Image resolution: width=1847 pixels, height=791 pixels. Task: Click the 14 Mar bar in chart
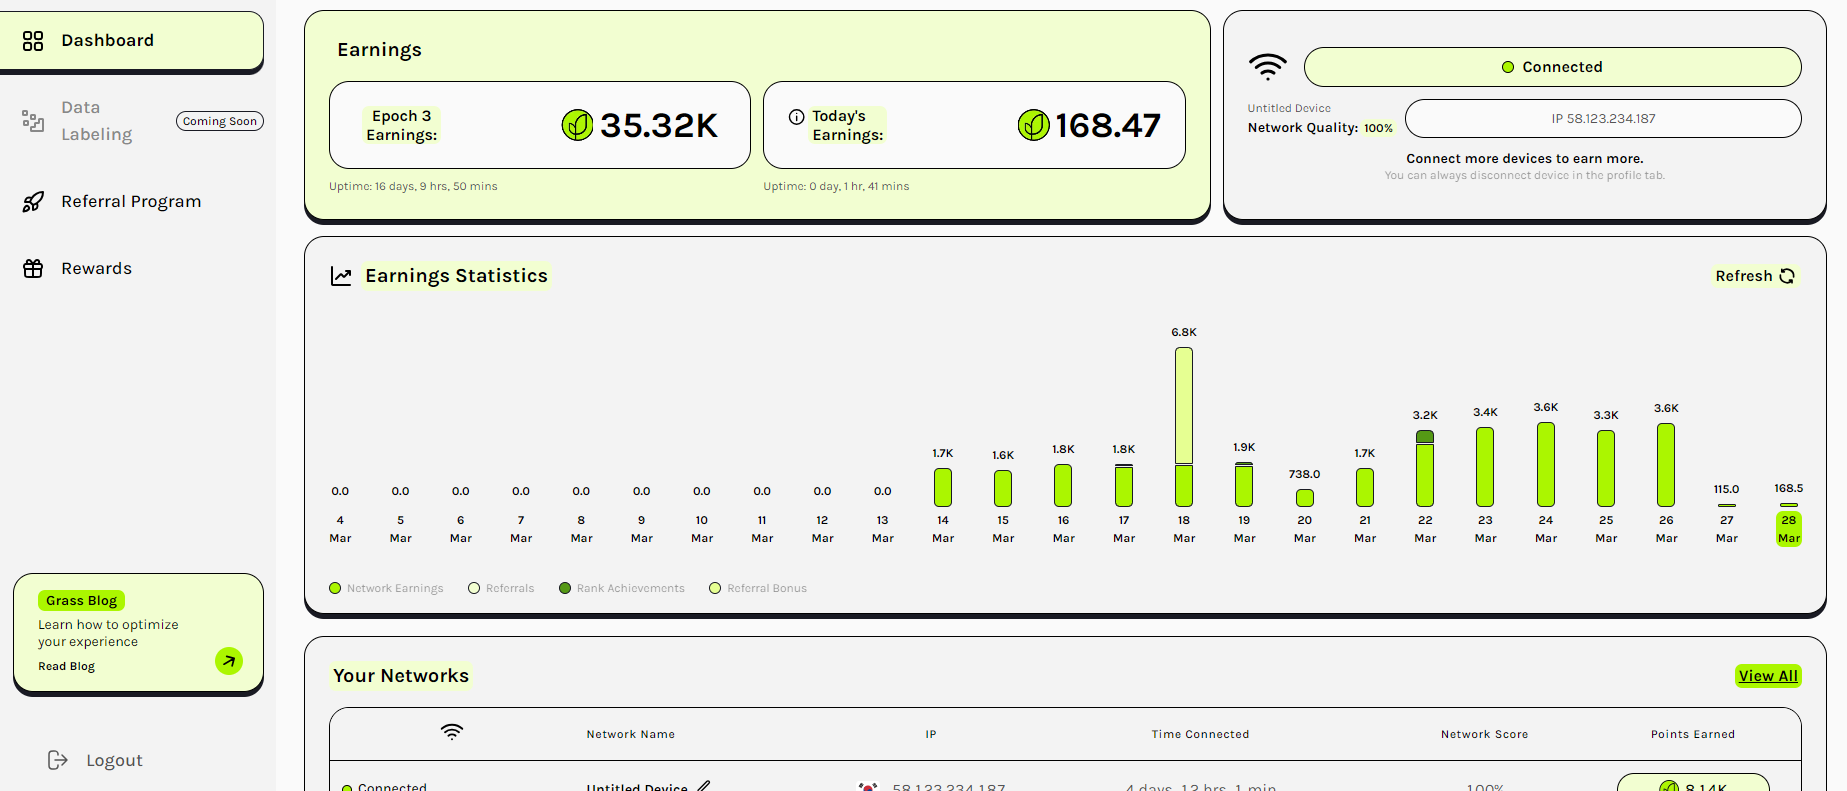tap(943, 488)
